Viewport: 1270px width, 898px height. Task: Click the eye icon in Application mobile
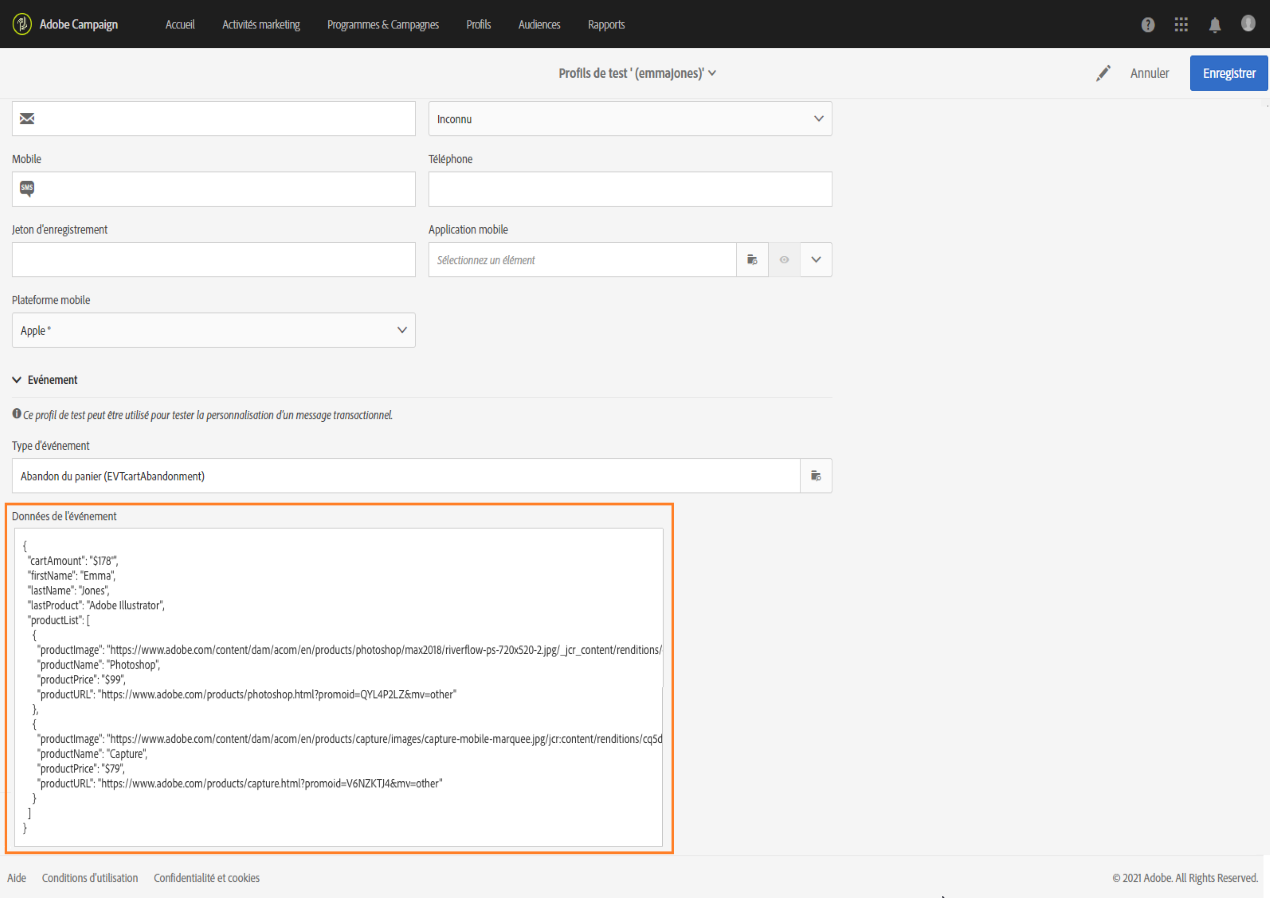[x=784, y=260]
